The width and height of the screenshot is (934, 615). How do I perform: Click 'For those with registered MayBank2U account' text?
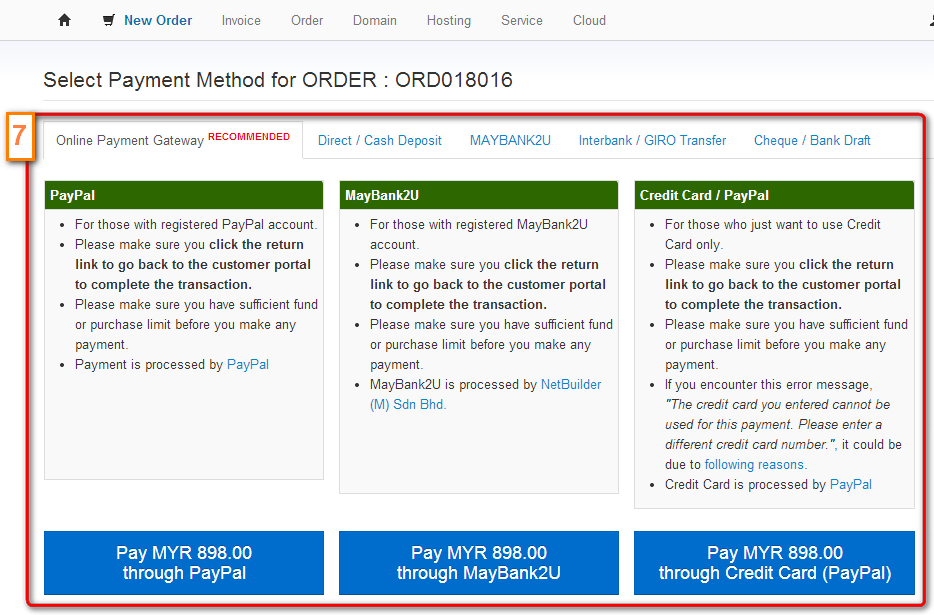coord(479,235)
